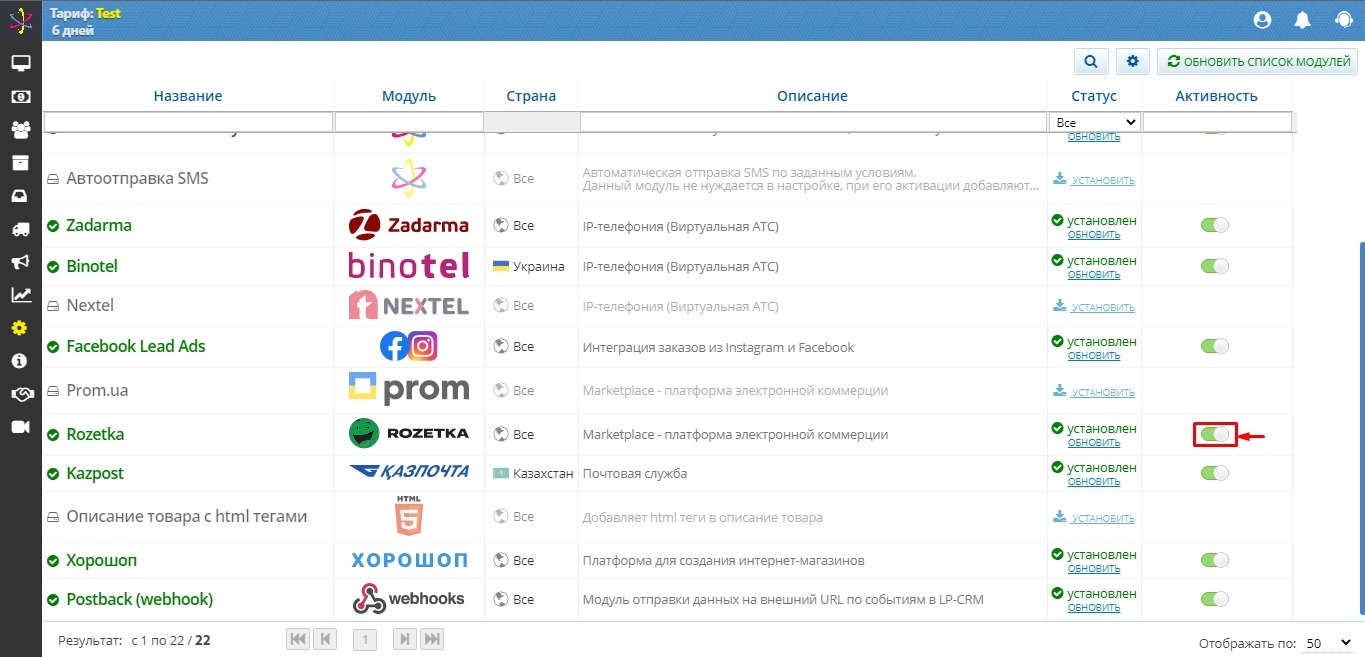Click the Казахстан country cell

point(533,473)
